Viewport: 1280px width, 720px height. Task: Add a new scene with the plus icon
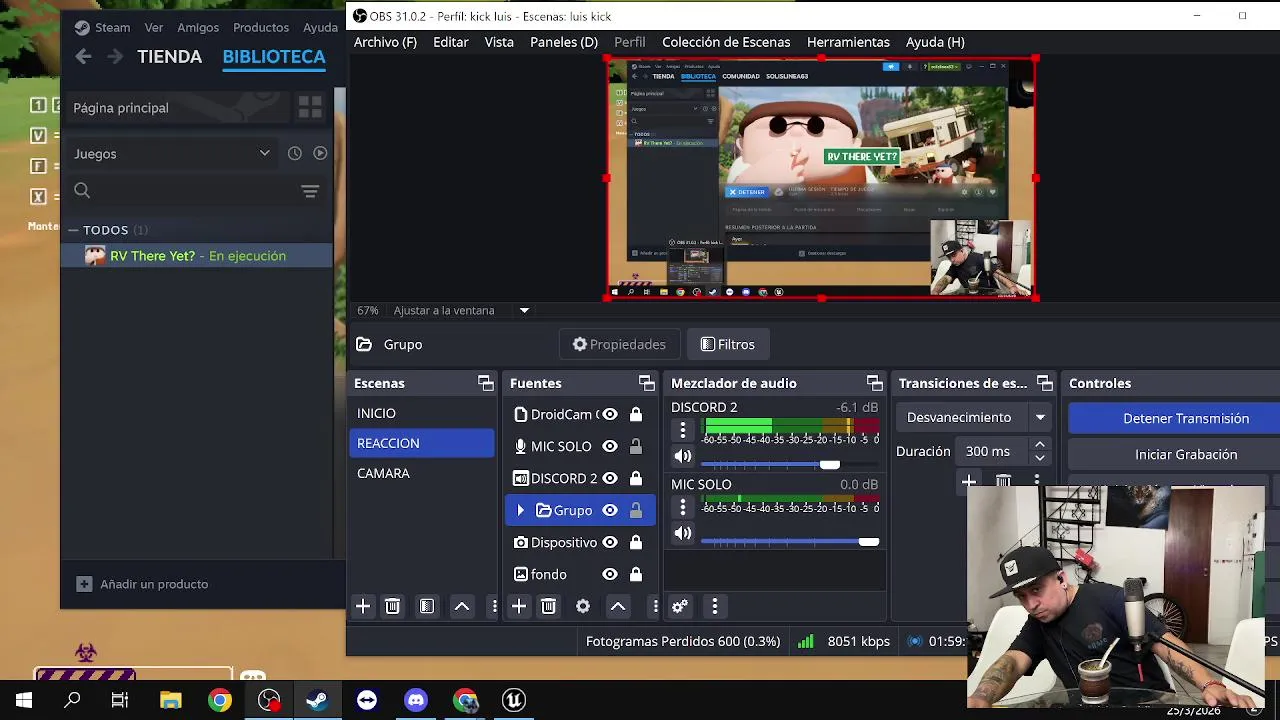[x=363, y=606]
